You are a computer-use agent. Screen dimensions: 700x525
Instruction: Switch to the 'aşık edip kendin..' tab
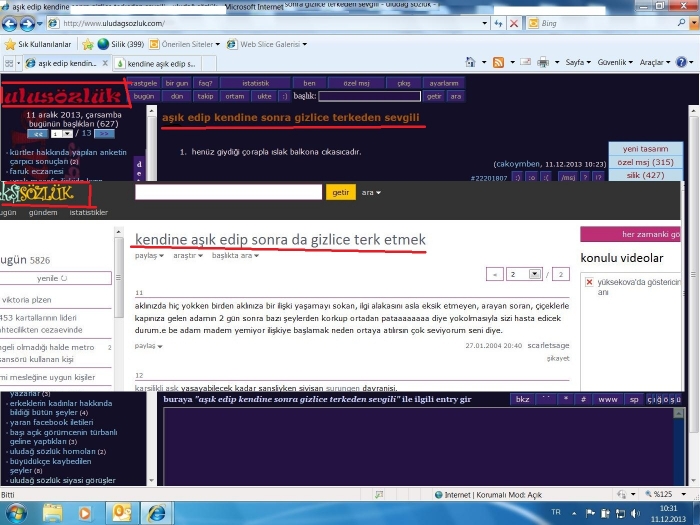click(x=66, y=63)
